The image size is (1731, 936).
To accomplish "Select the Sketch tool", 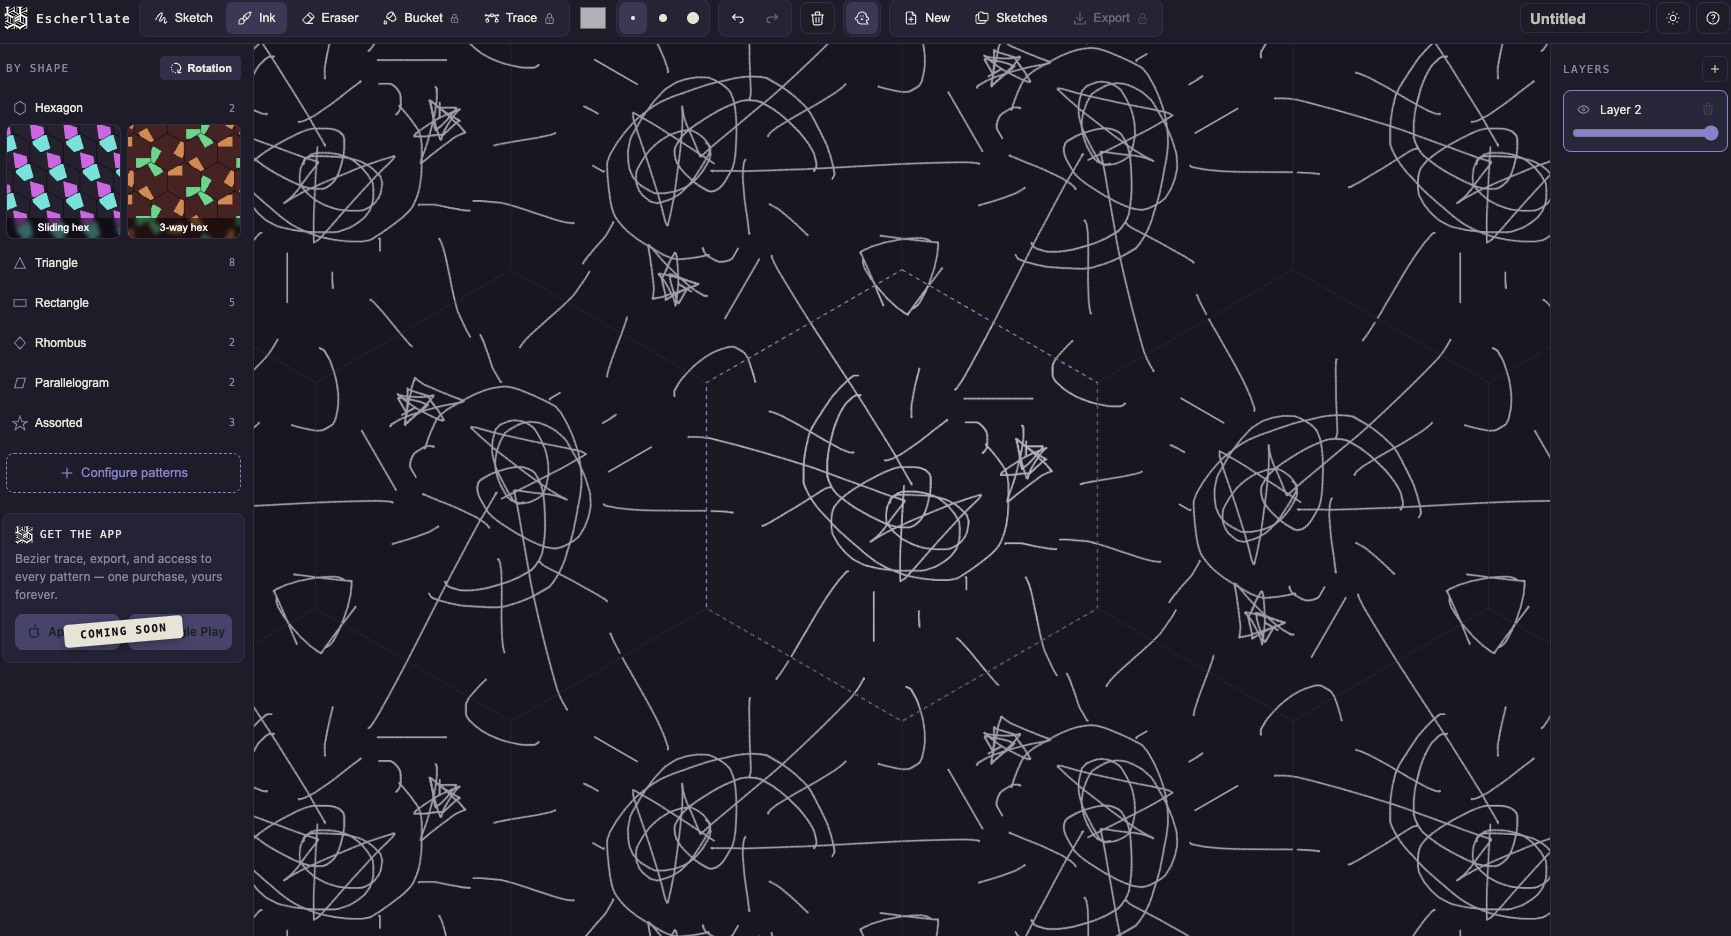I will coord(184,18).
